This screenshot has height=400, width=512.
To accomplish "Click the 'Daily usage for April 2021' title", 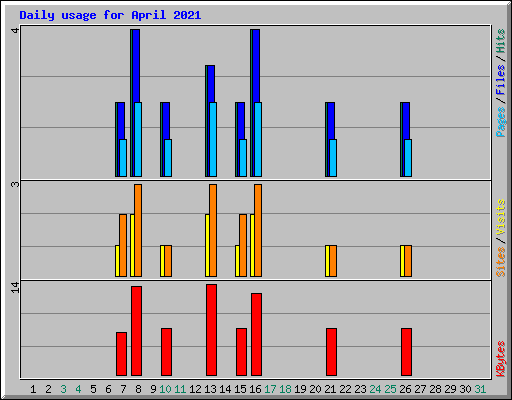I will click(x=110, y=15).
